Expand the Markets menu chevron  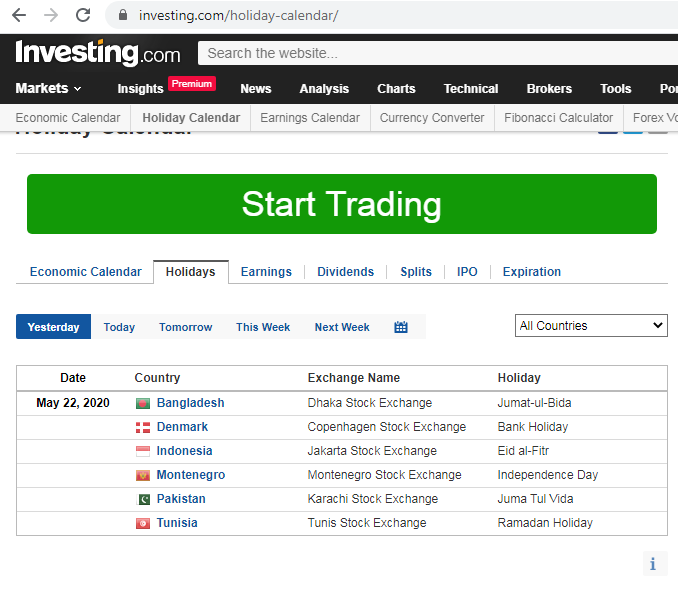[x=78, y=89]
